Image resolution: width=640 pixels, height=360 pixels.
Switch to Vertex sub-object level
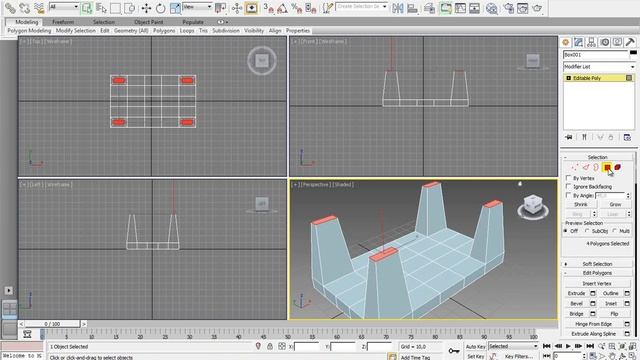pos(575,167)
